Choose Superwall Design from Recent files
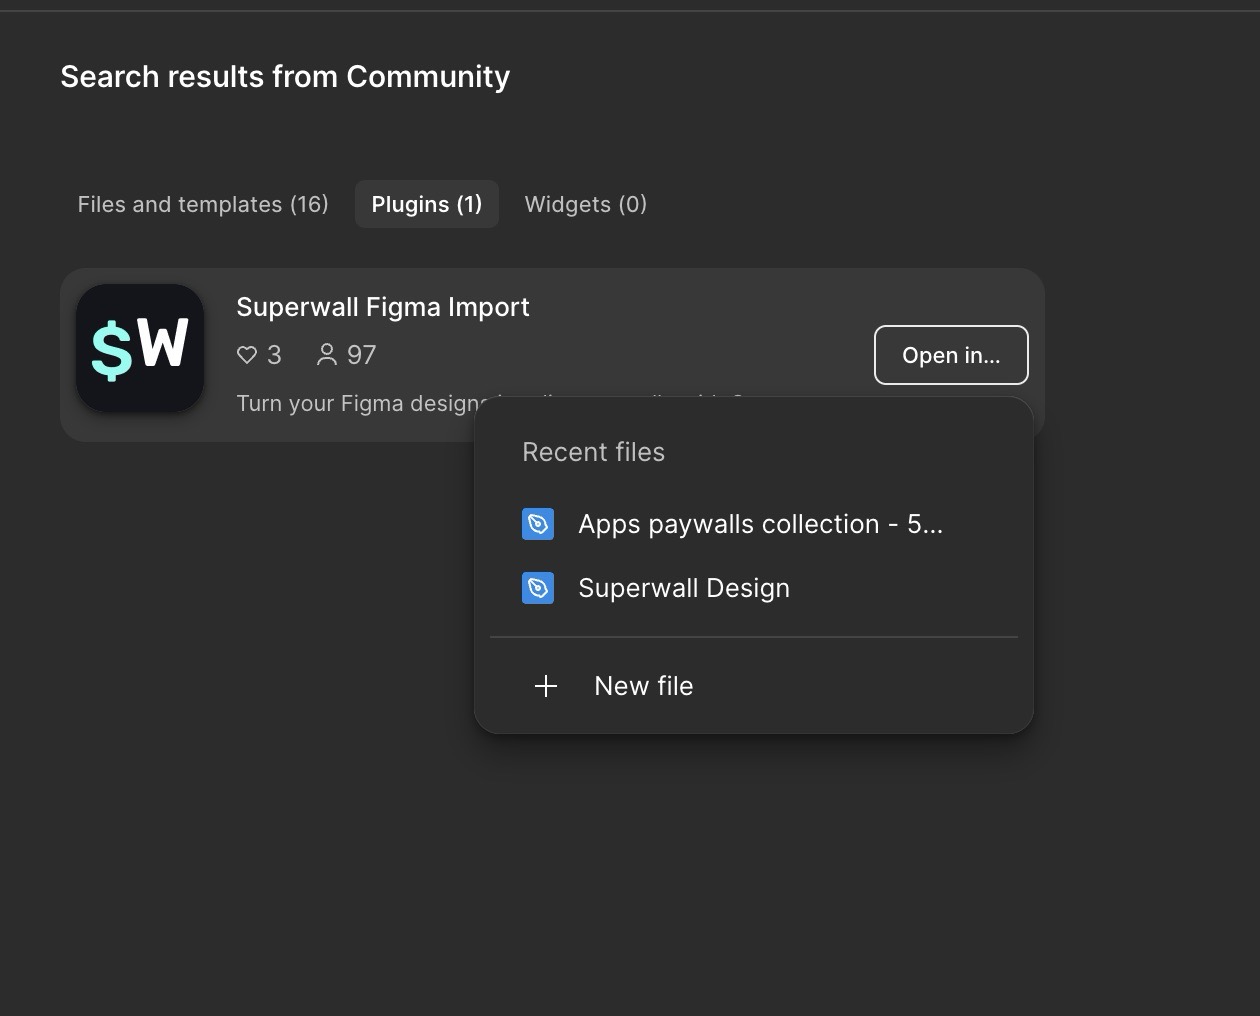The width and height of the screenshot is (1260, 1016). (x=683, y=588)
